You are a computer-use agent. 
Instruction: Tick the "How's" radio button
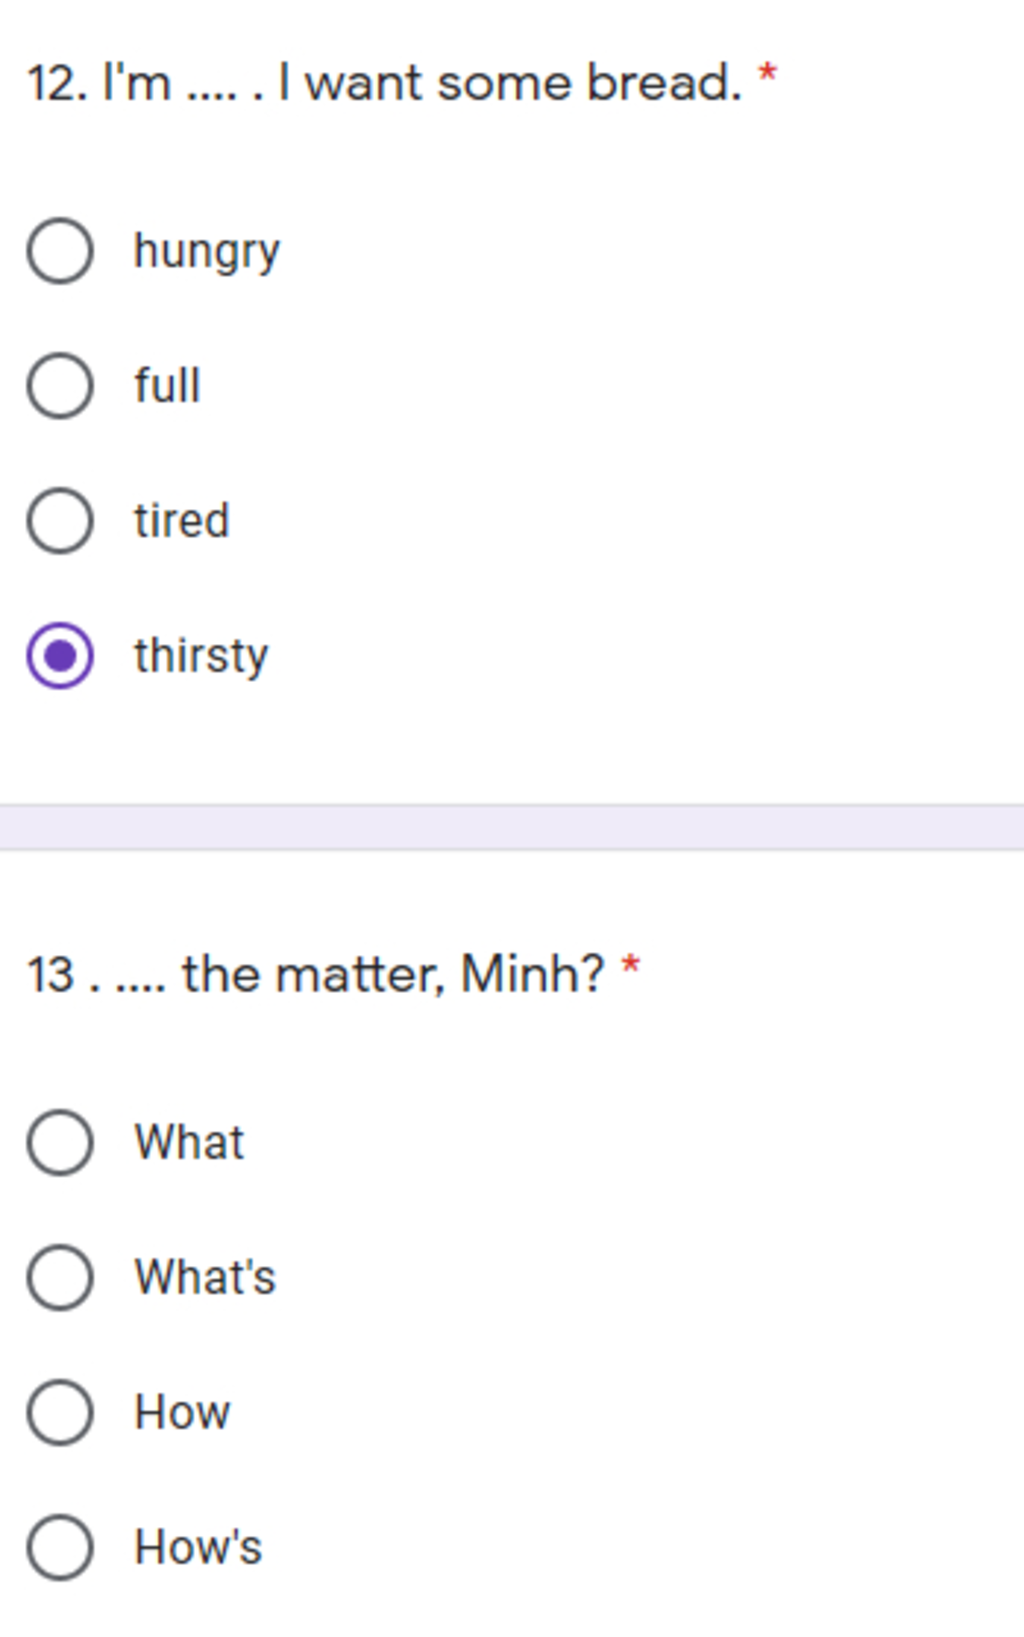click(x=60, y=1547)
